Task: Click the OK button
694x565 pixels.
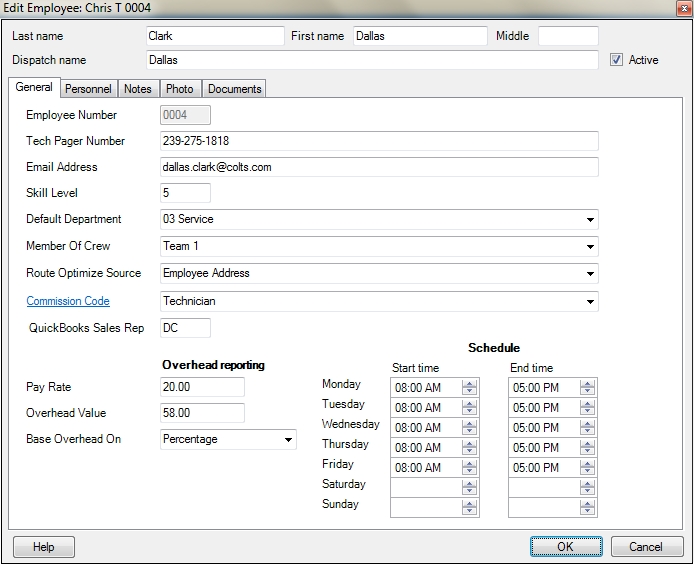Action: click(x=566, y=547)
